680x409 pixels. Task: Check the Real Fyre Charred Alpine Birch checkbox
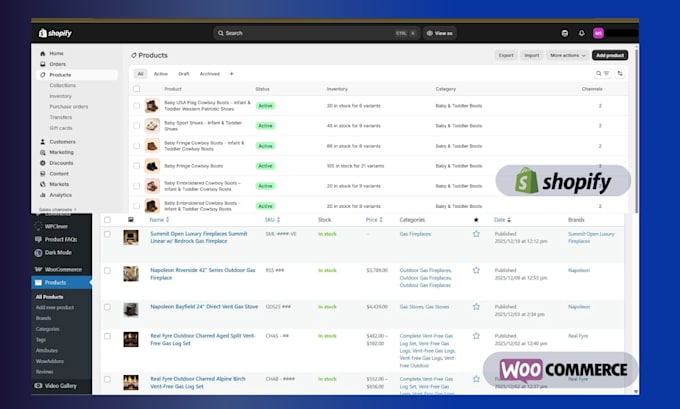tap(107, 379)
